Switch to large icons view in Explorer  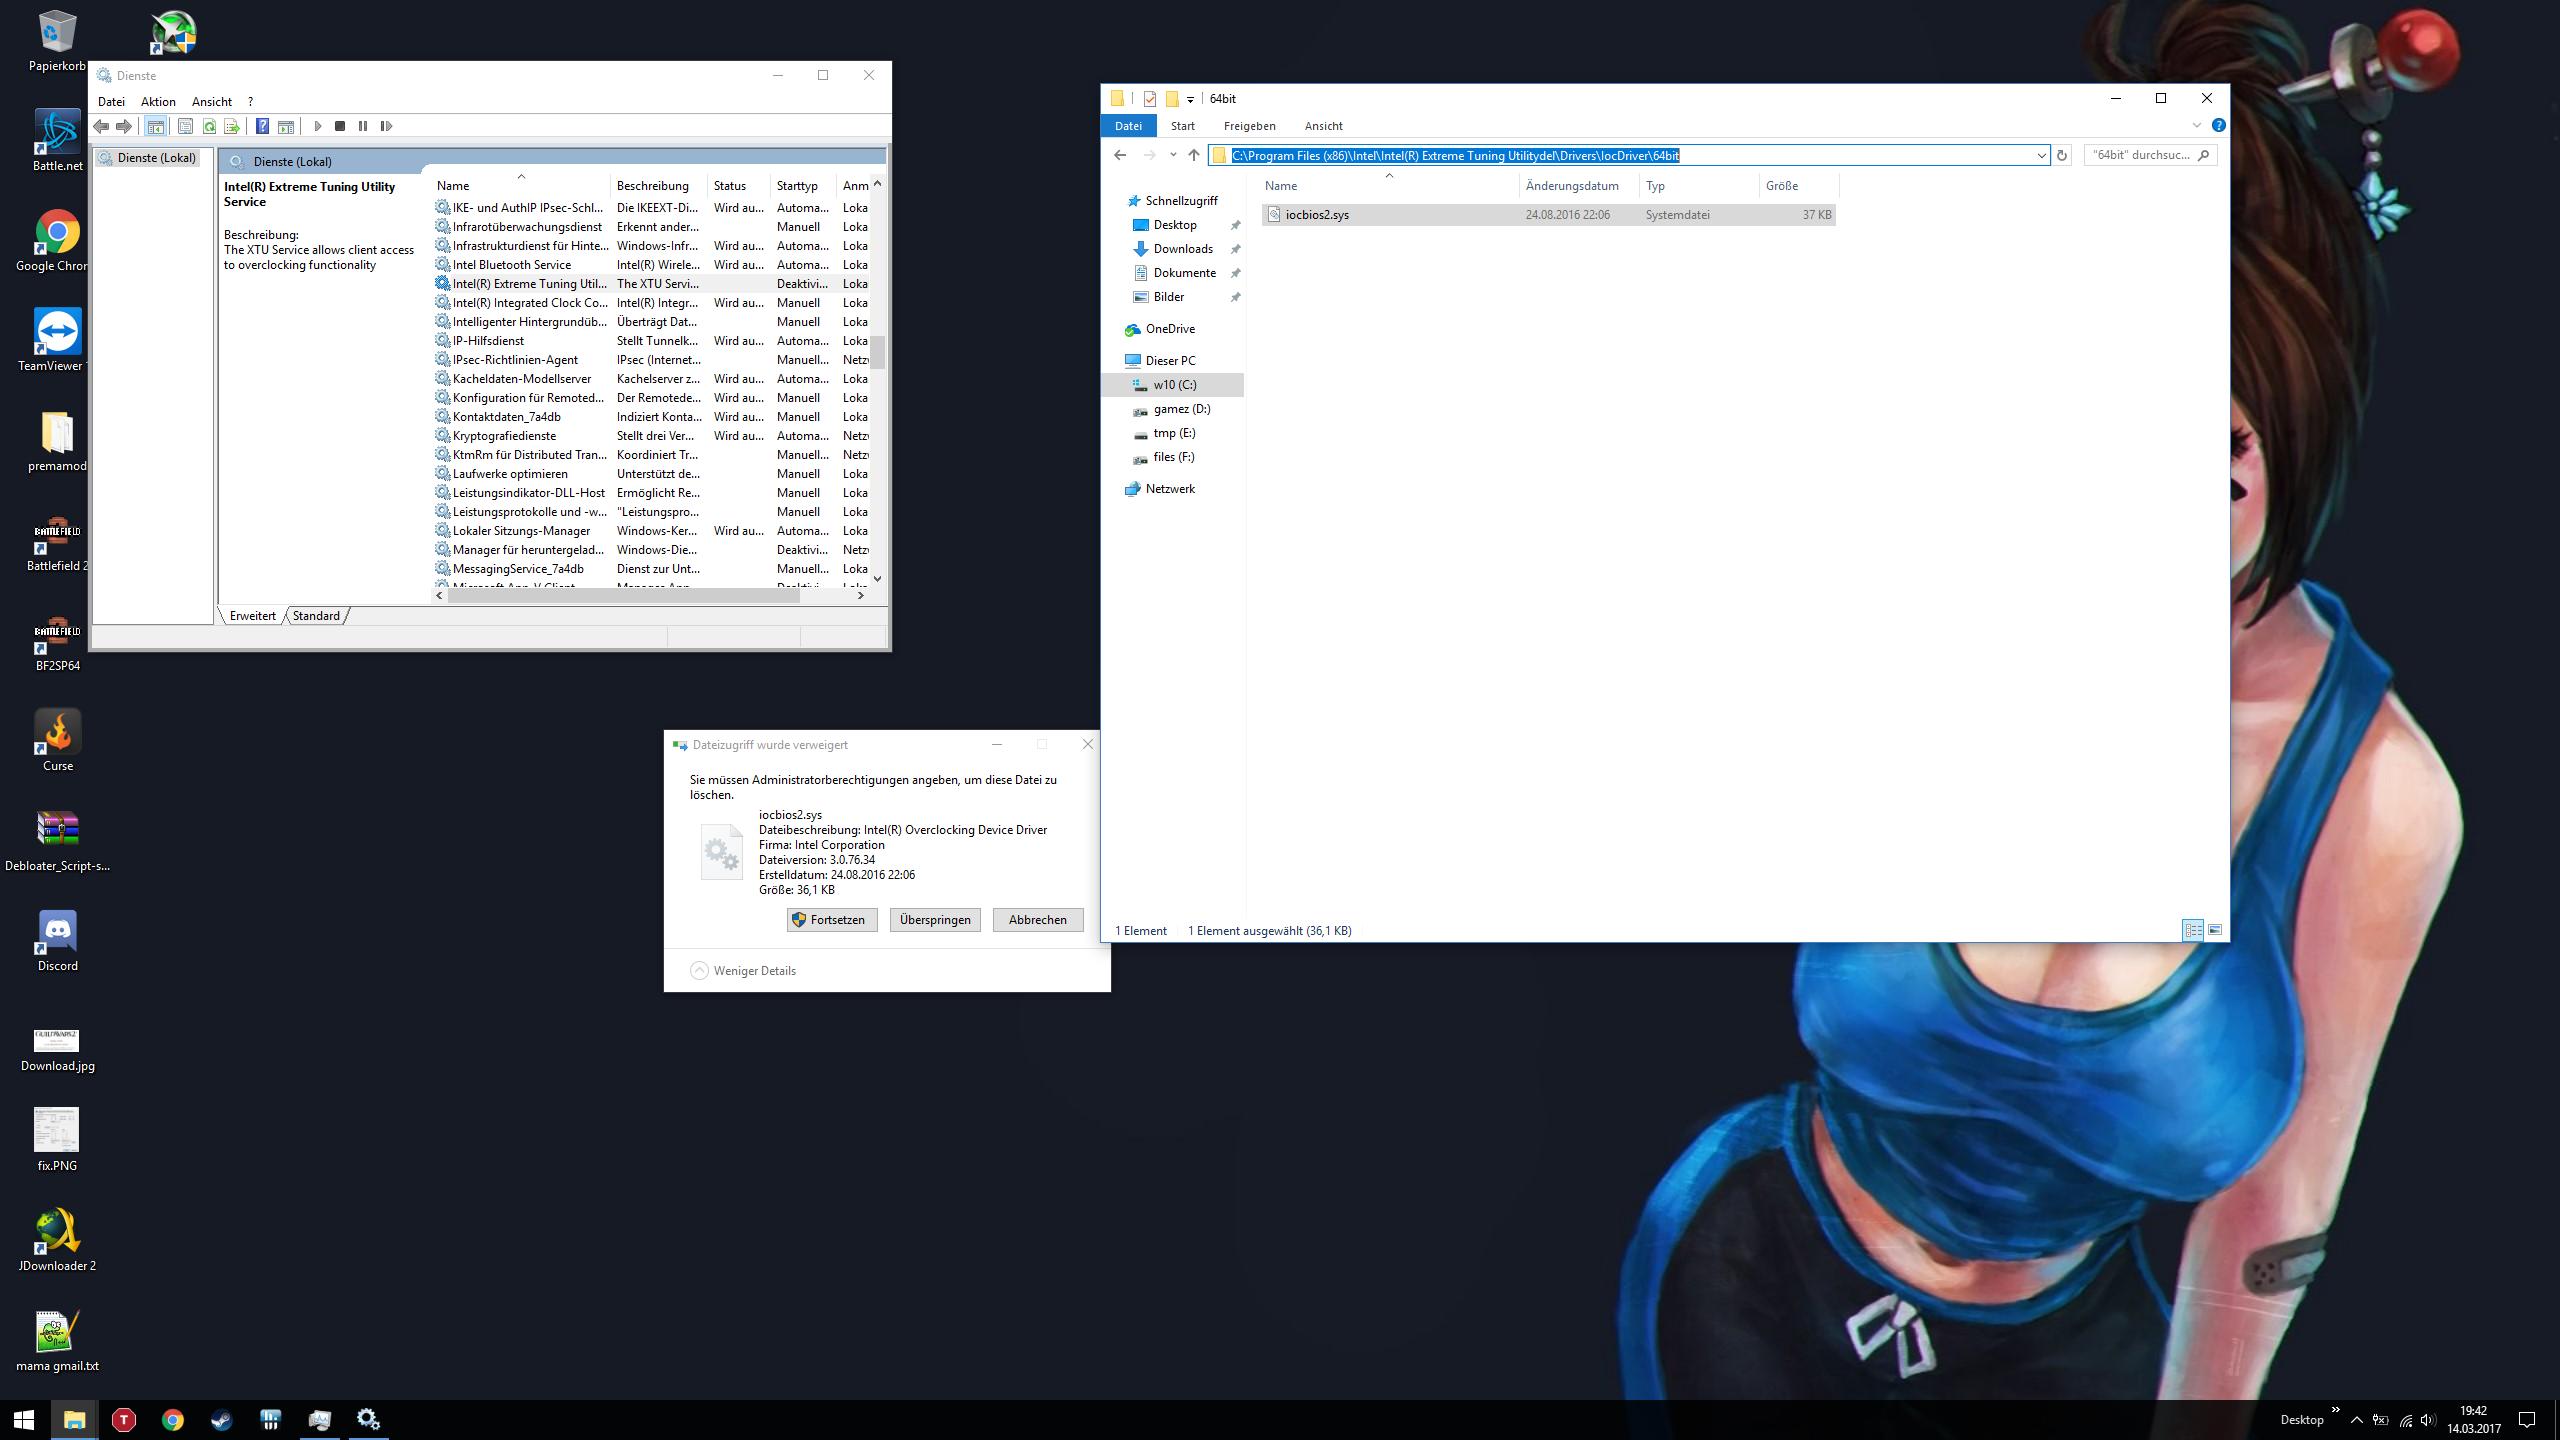pyautogui.click(x=2215, y=930)
